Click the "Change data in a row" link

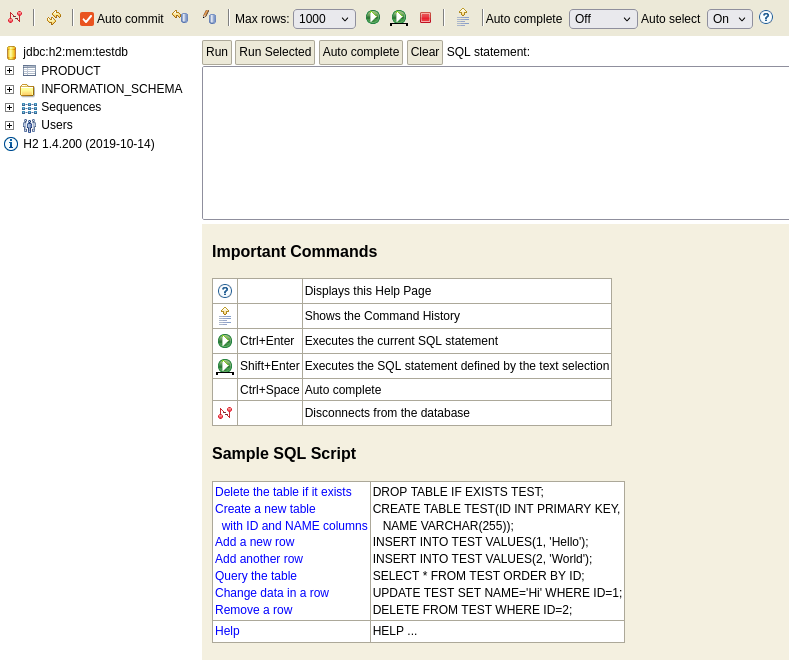272,593
